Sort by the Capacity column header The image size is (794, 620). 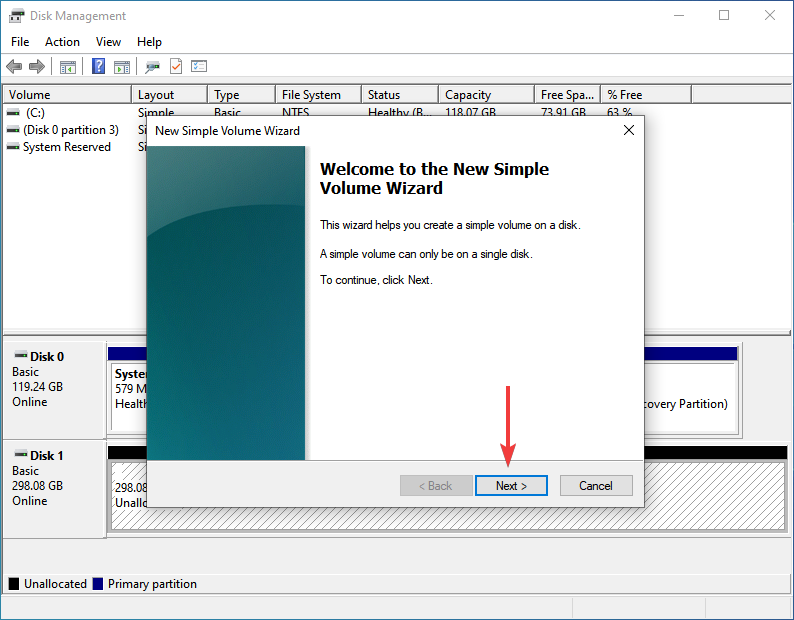pyautogui.click(x=487, y=95)
